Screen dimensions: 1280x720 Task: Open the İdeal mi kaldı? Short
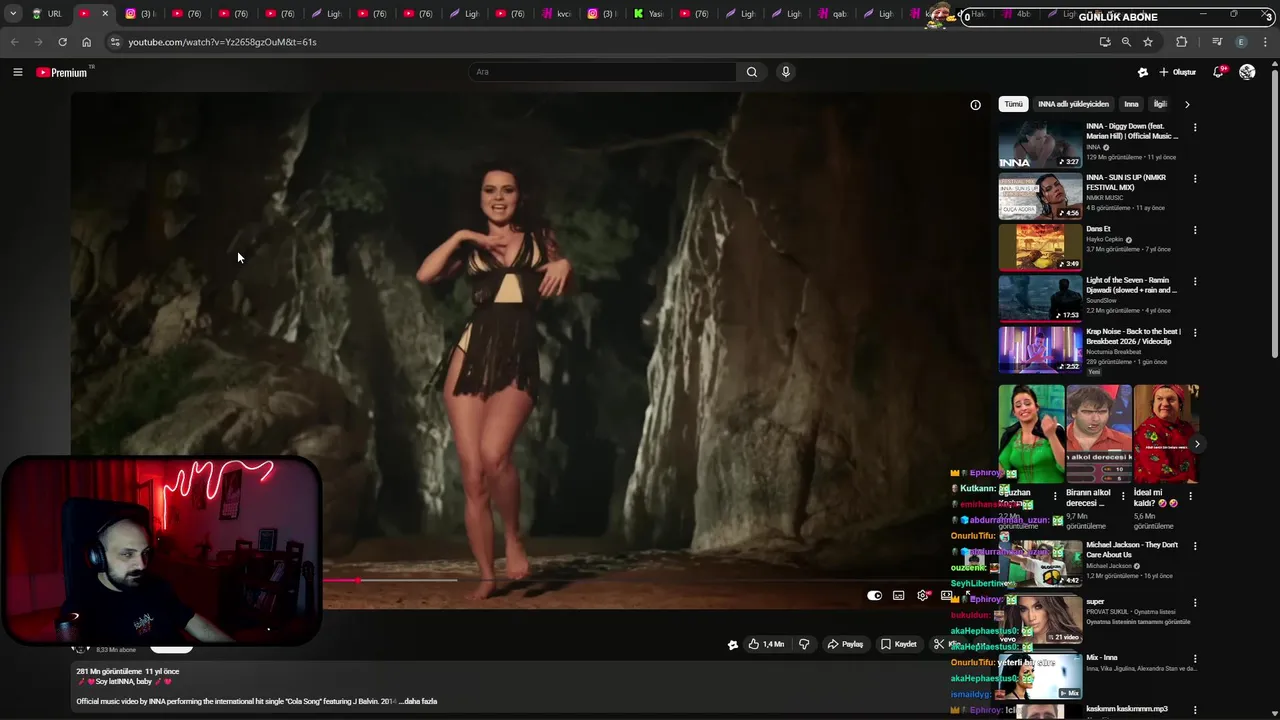(x=1166, y=434)
